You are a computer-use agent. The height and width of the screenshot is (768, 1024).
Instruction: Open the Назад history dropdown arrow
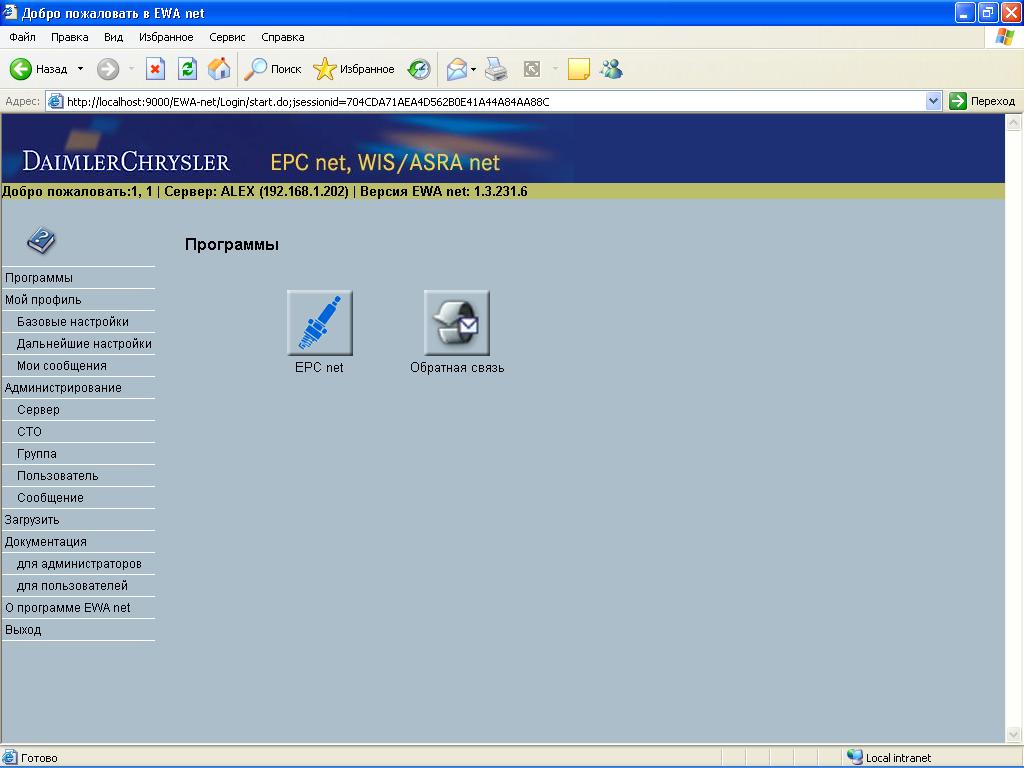click(x=80, y=69)
